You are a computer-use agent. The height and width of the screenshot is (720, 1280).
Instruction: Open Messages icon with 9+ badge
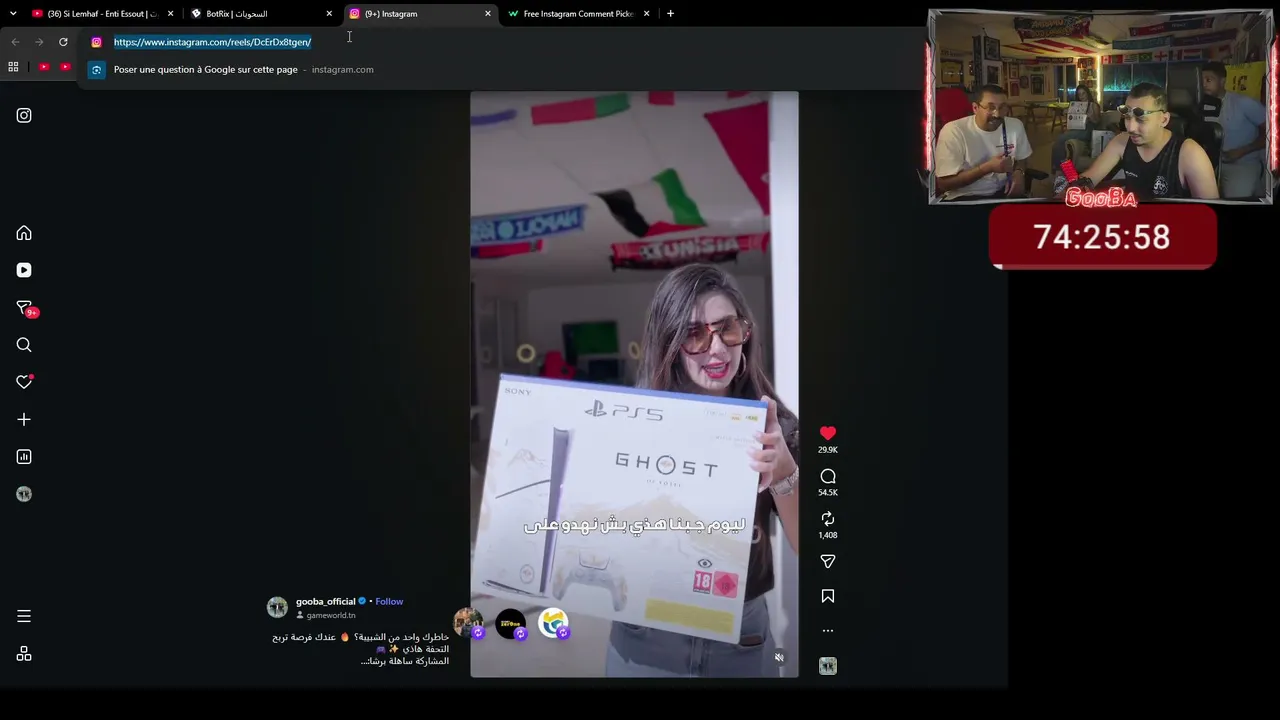(x=26, y=308)
